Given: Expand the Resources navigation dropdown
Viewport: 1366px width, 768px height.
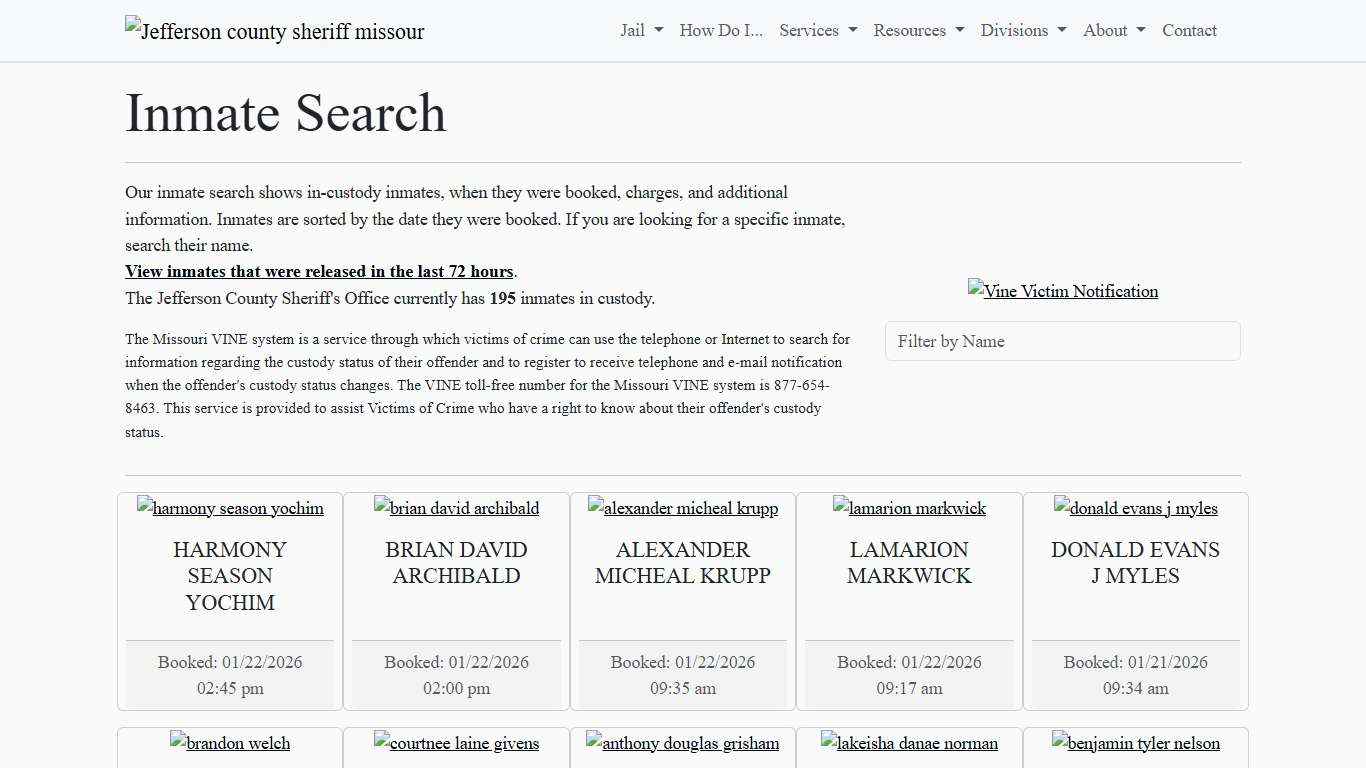Looking at the screenshot, I should 917,31.
